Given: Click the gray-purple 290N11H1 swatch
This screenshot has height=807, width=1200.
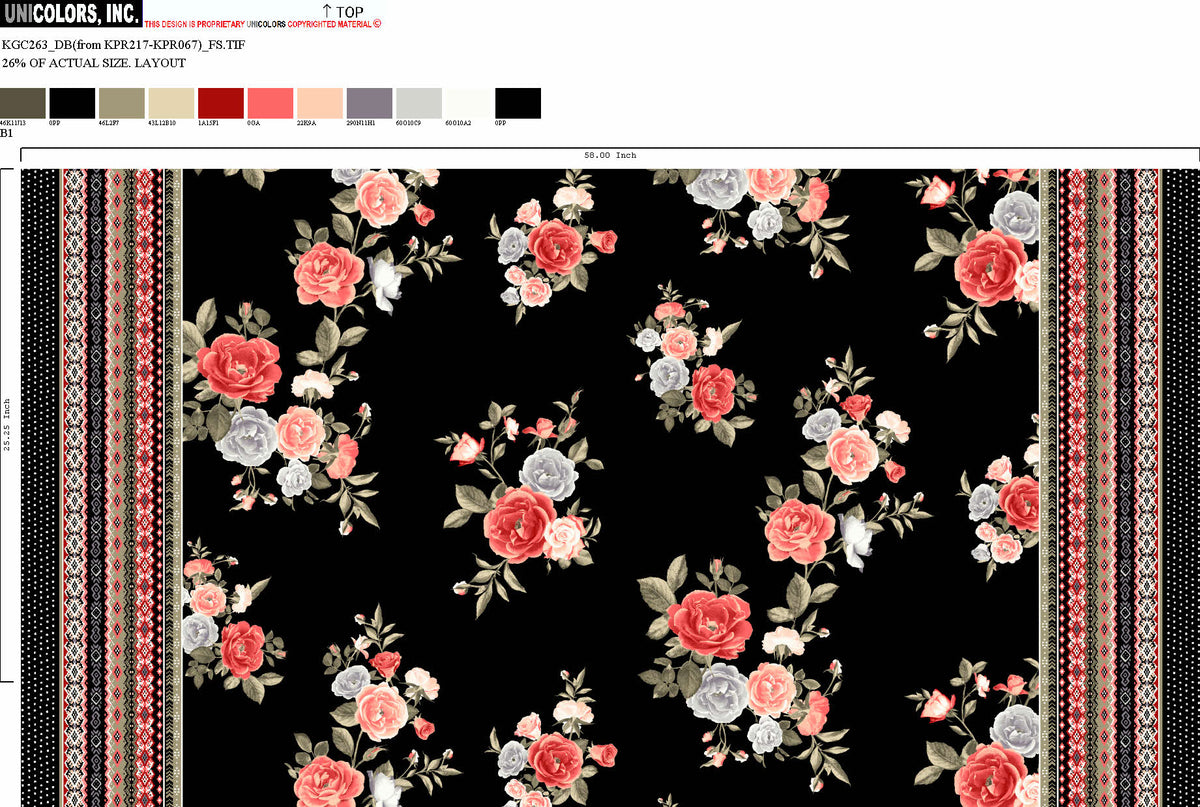Looking at the screenshot, I should pyautogui.click(x=370, y=103).
